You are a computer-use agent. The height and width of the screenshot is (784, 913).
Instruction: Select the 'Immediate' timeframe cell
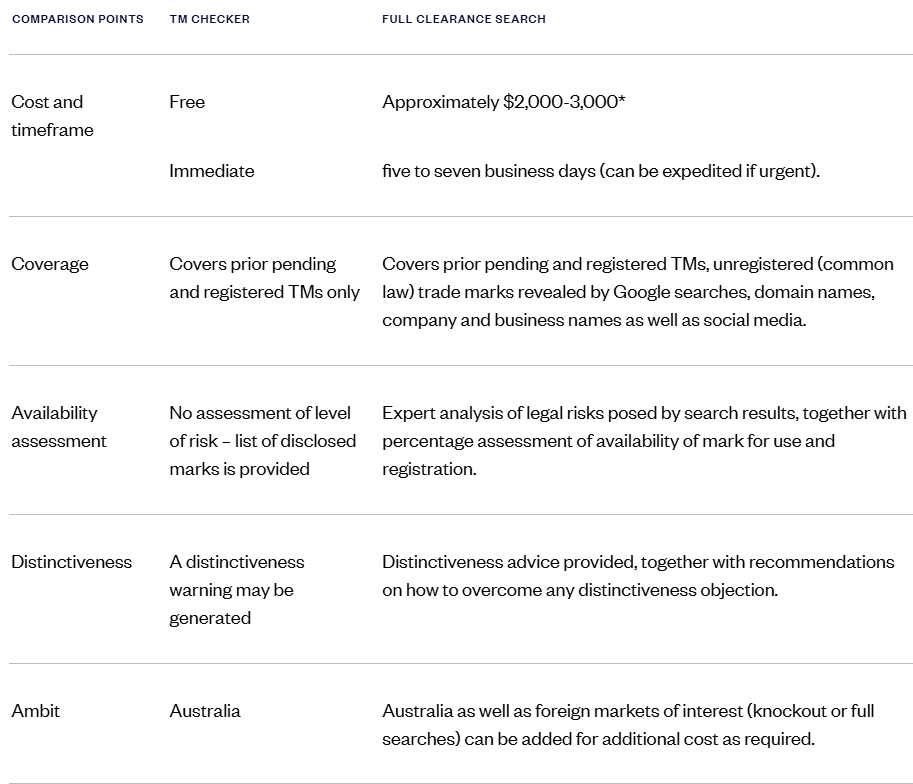pos(211,171)
